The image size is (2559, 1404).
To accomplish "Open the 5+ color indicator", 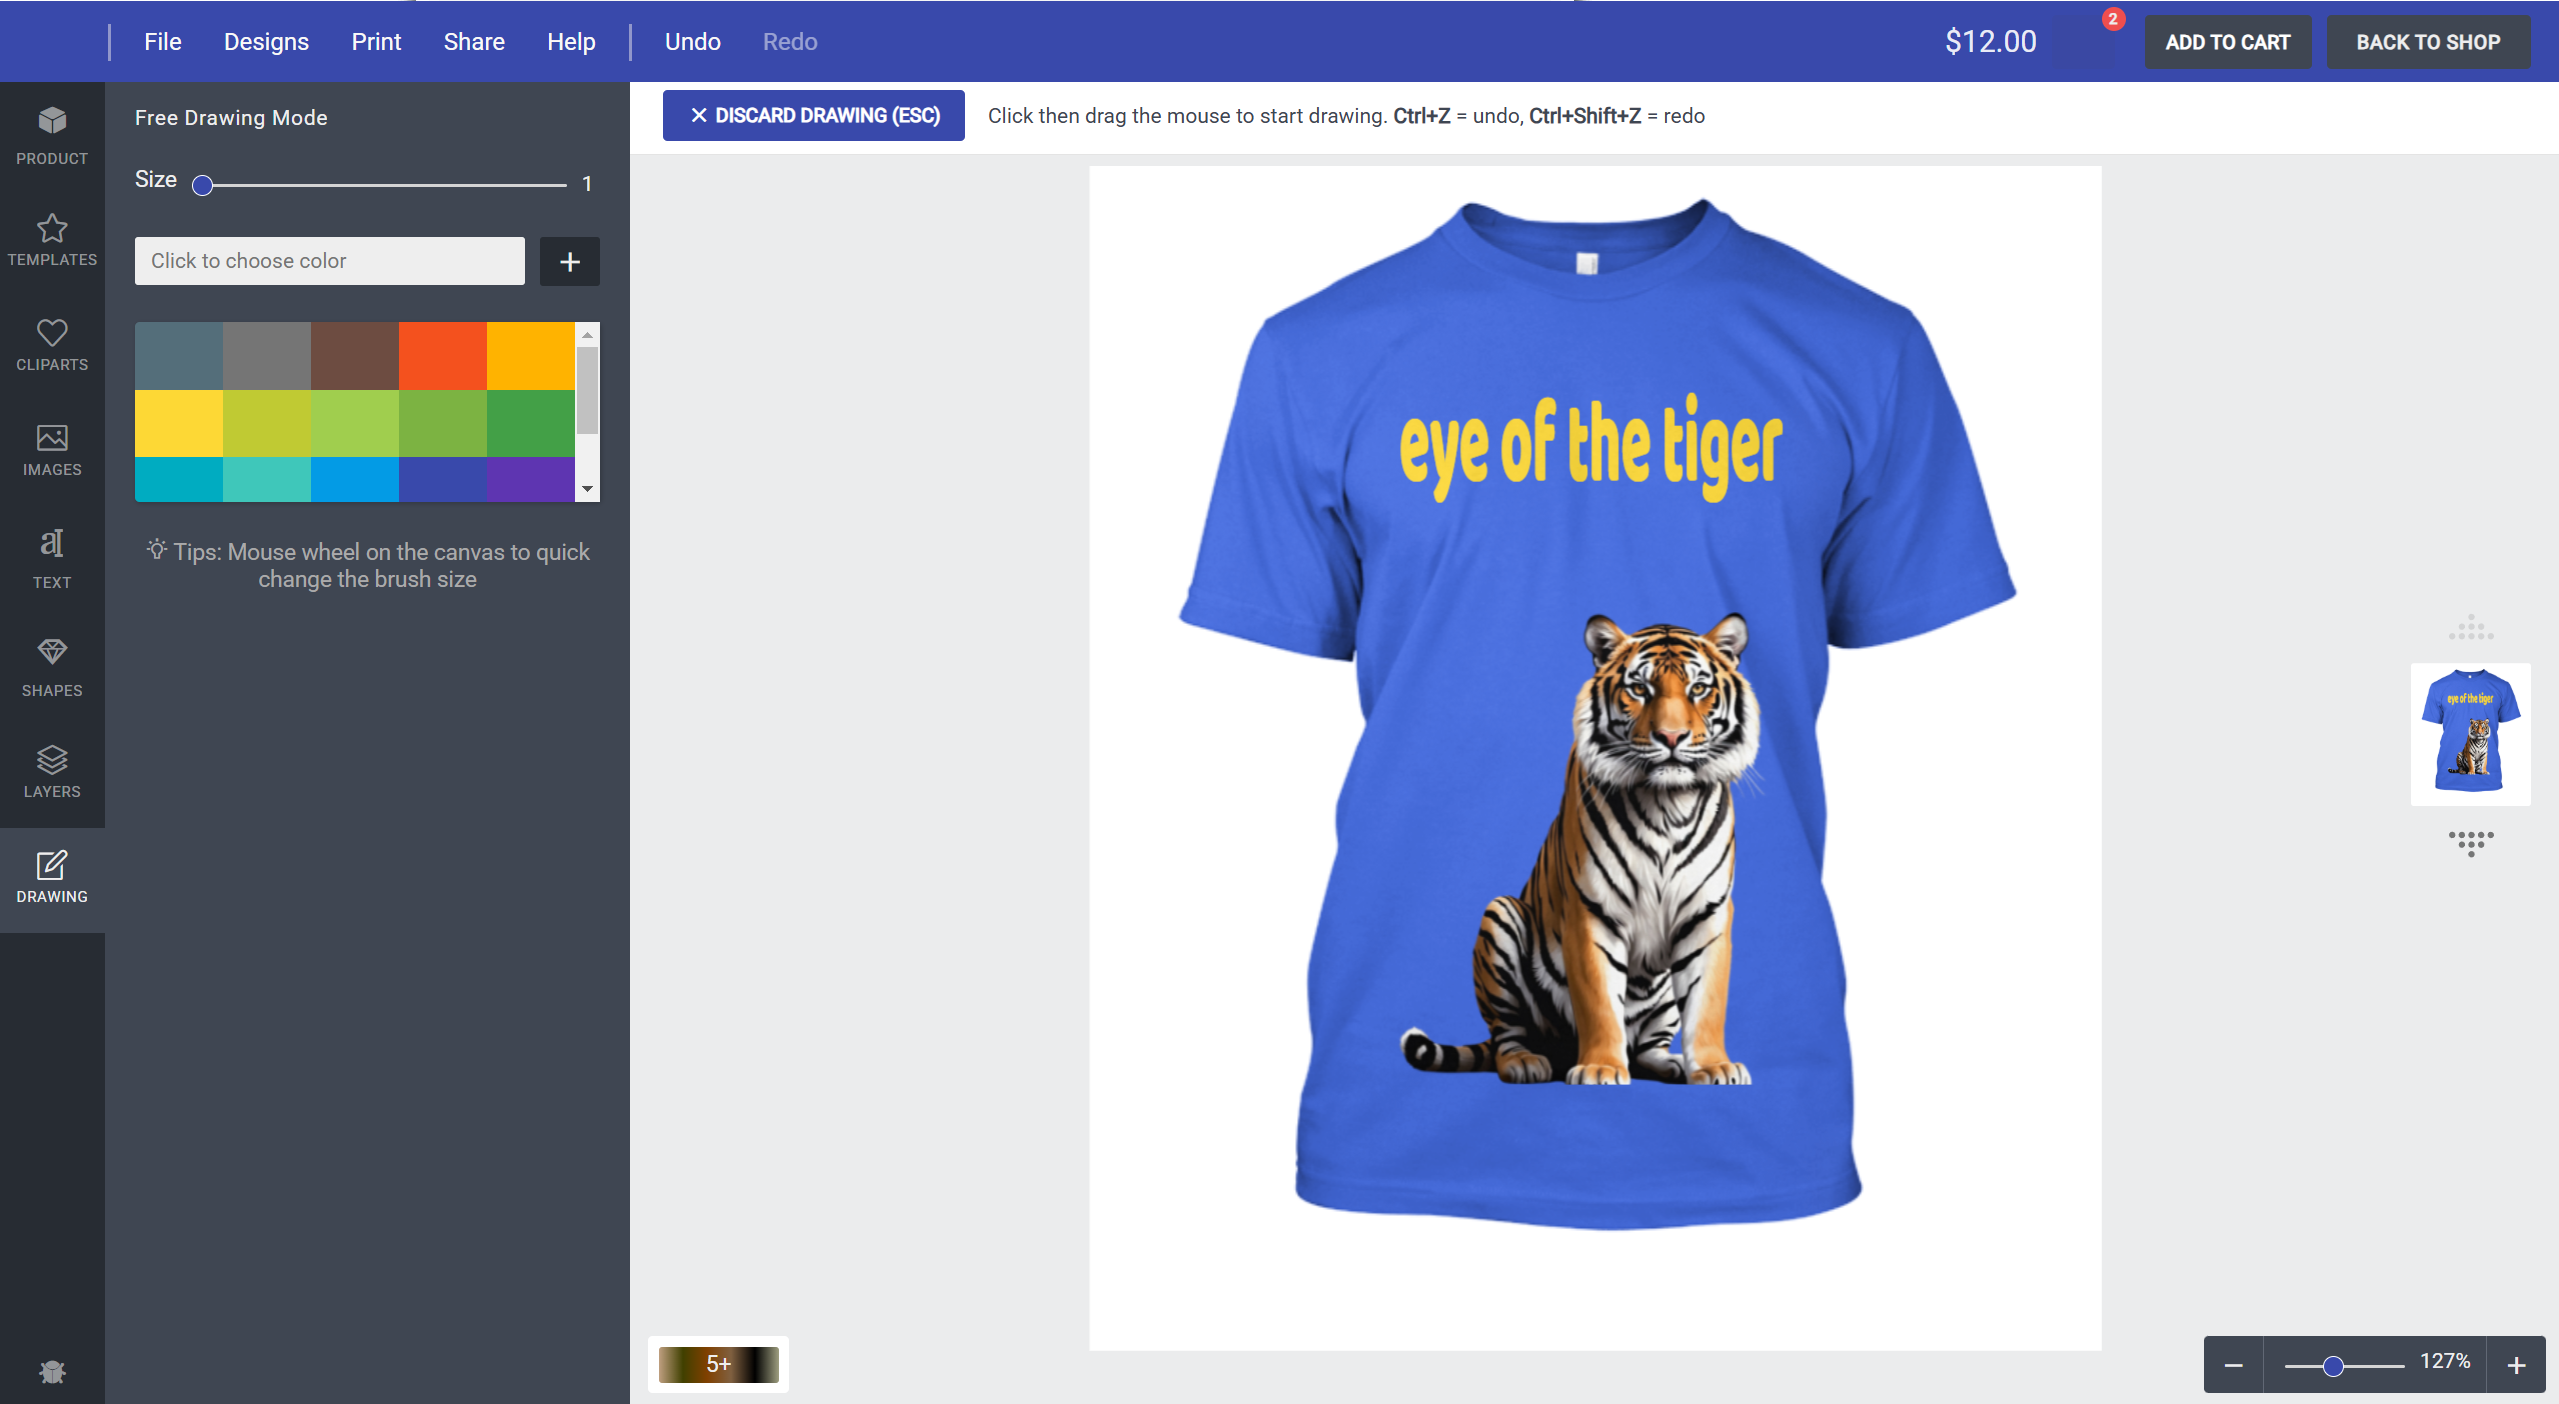I will [x=718, y=1364].
